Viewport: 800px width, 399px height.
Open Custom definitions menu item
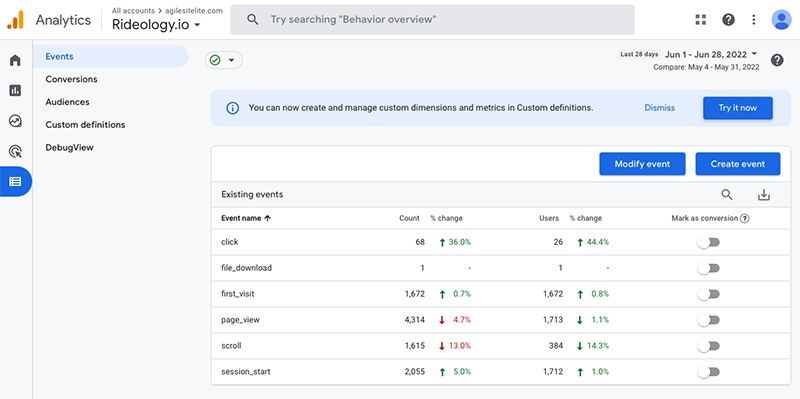point(85,124)
